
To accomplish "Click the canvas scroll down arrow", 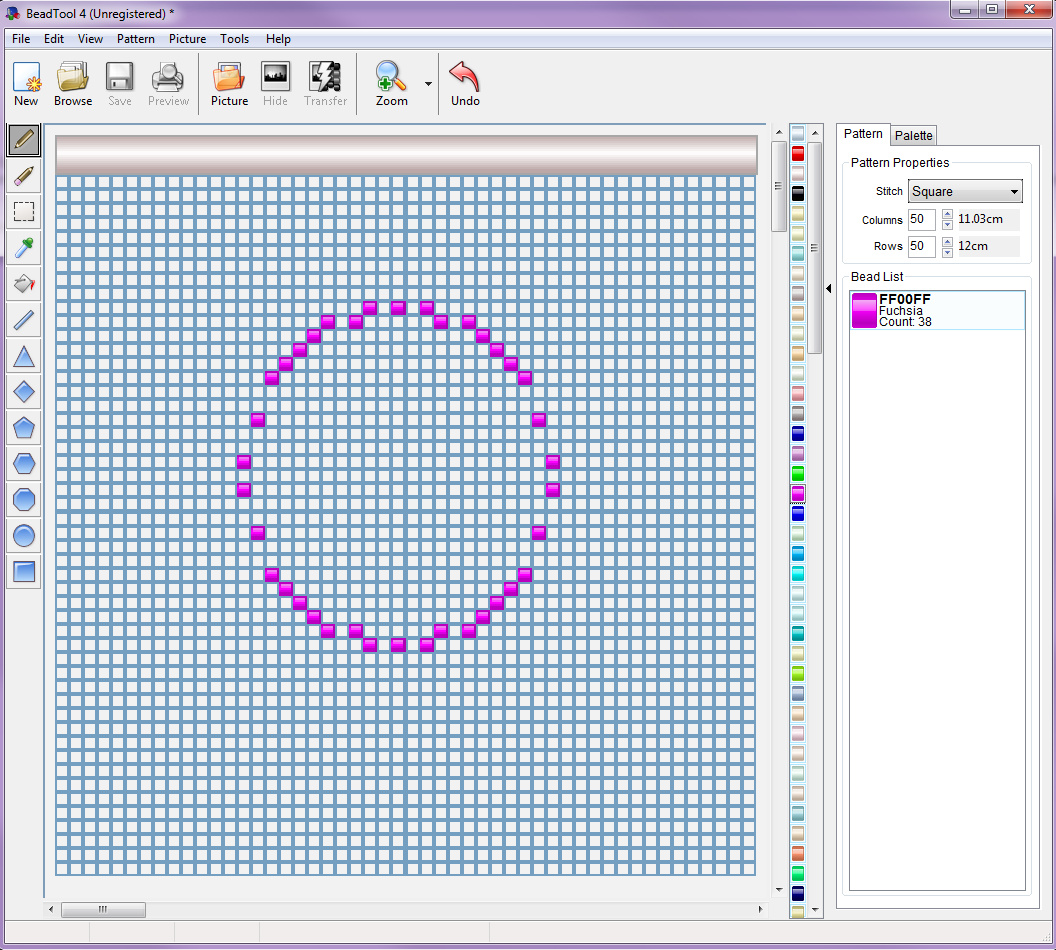I will pos(779,890).
